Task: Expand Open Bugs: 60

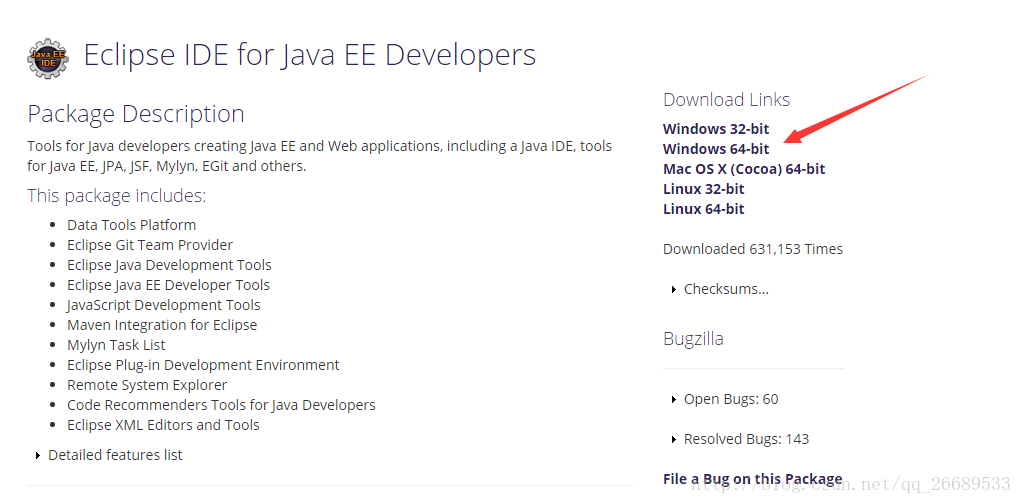Action: (724, 399)
